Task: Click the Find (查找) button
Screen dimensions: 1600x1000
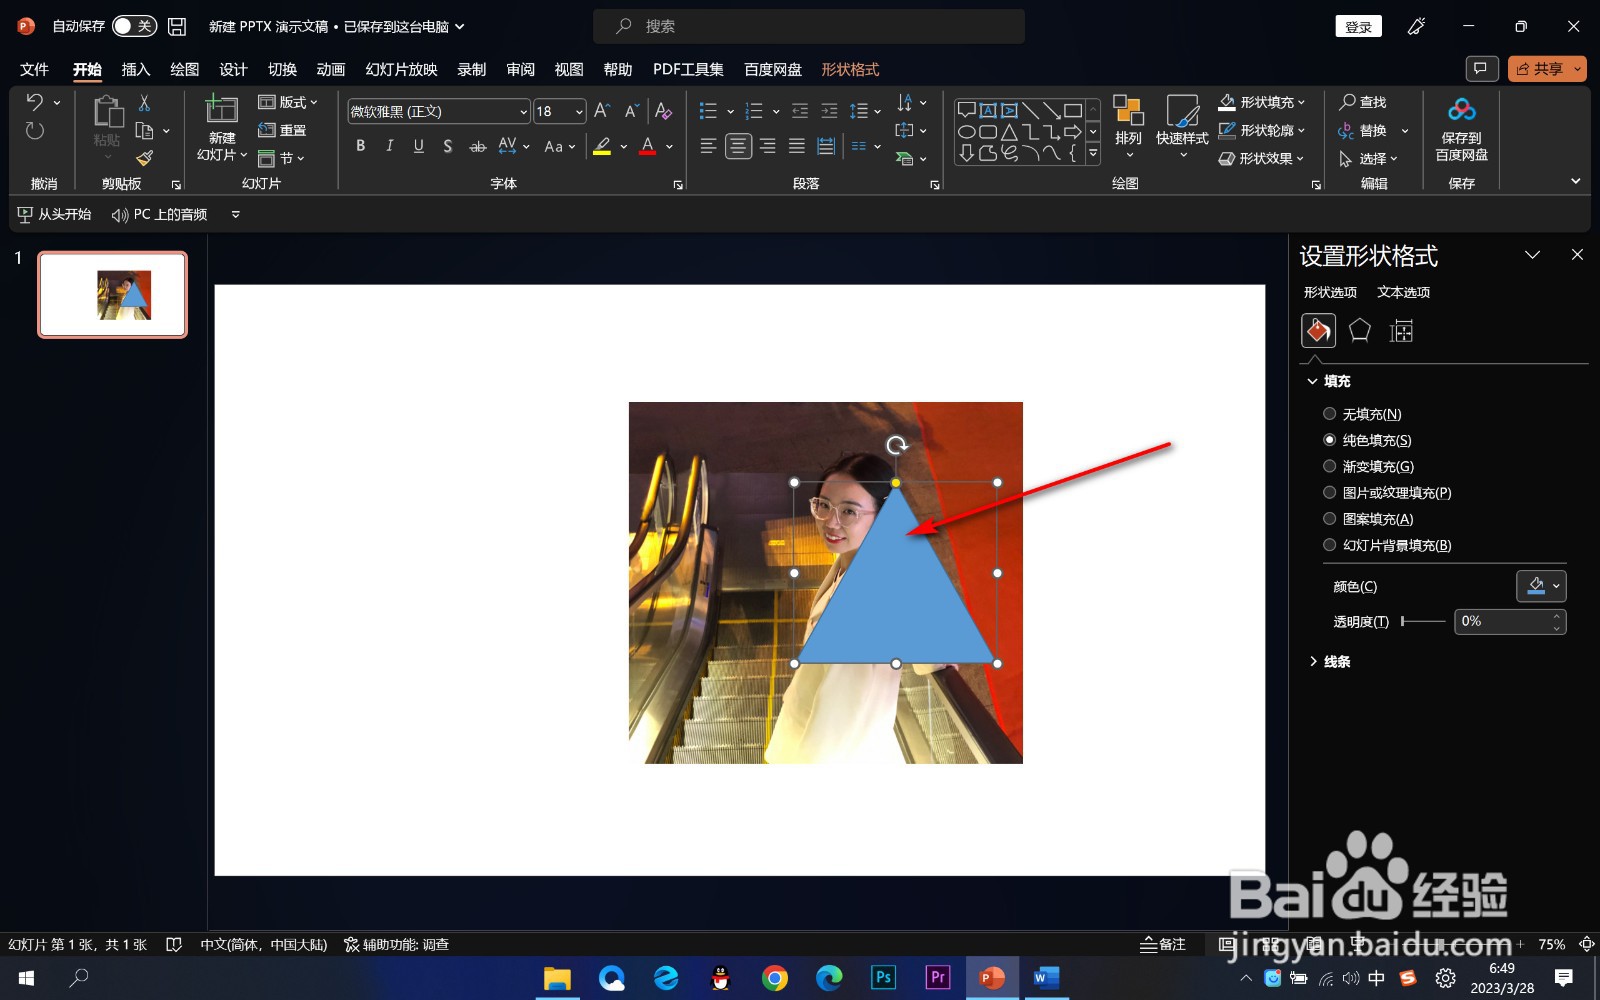Action: point(1363,102)
